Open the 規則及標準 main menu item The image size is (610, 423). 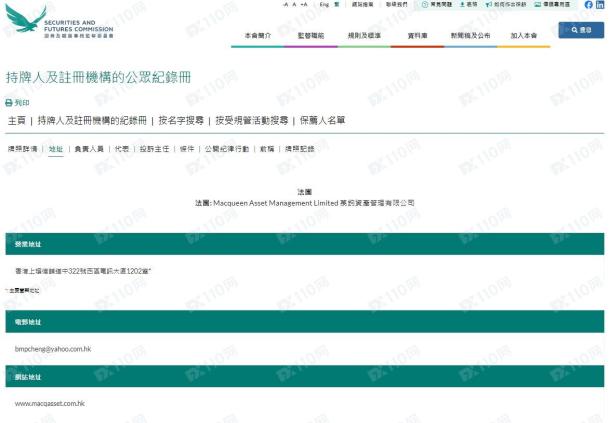click(x=364, y=35)
